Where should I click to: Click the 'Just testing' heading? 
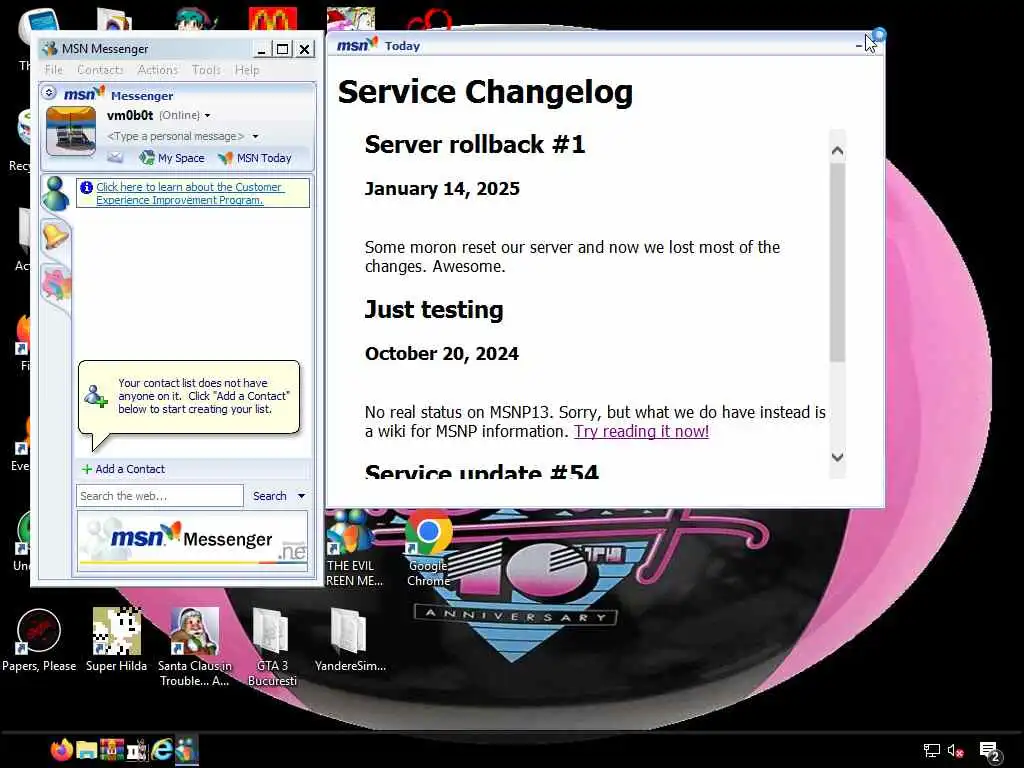[434, 310]
